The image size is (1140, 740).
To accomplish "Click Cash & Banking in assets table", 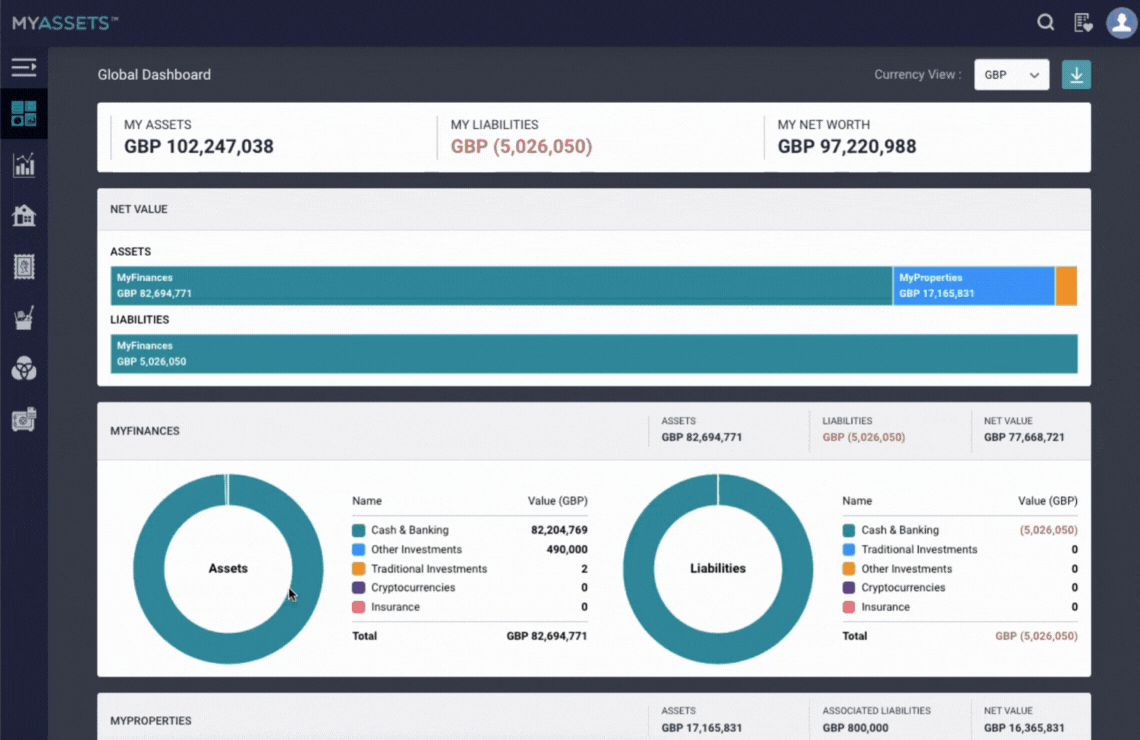I will pyautogui.click(x=410, y=530).
